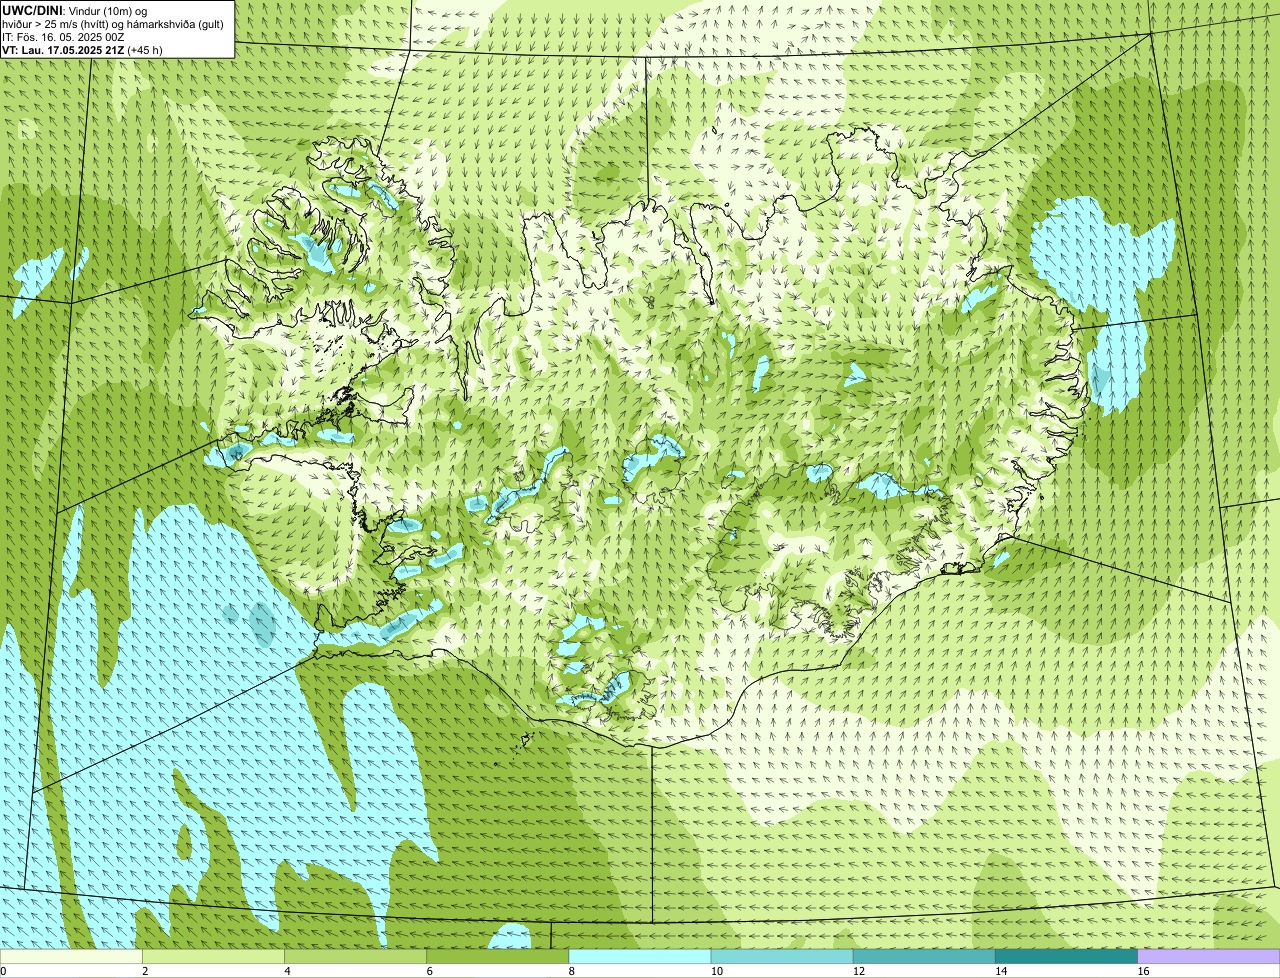
Task: Click the legend scale label '16'
Action: [1143, 971]
